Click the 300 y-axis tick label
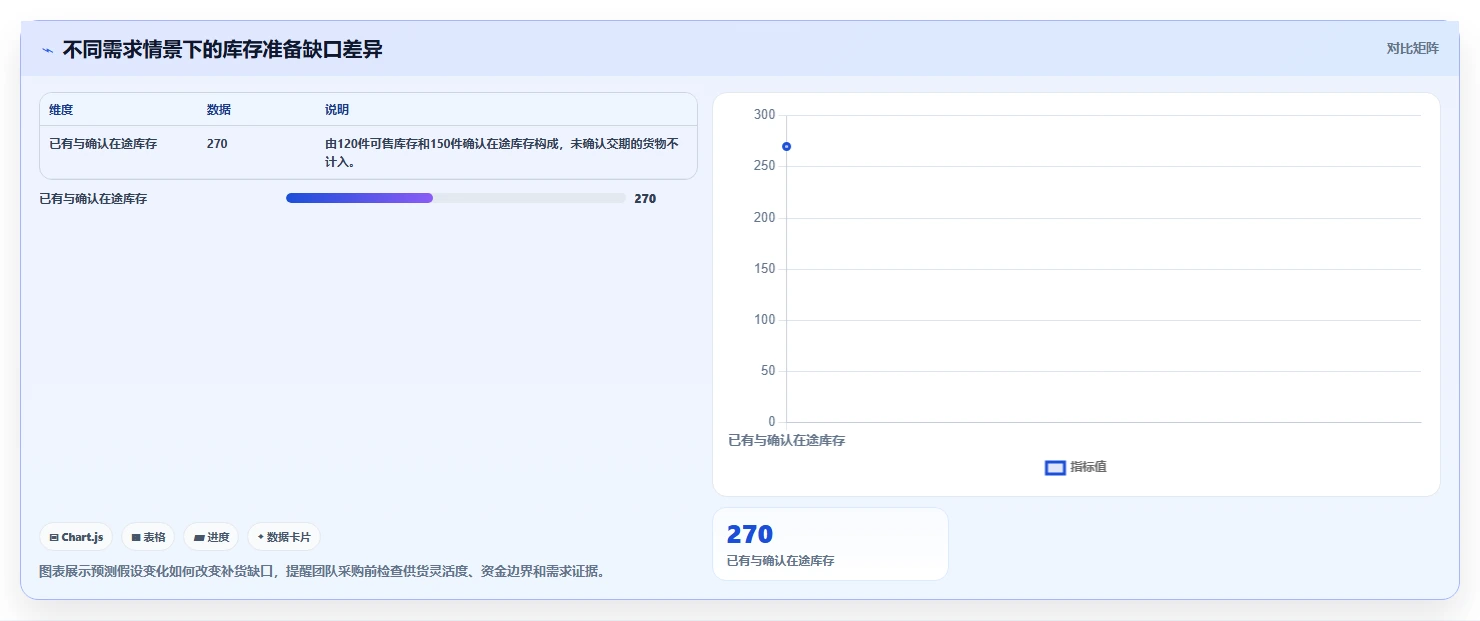Screen dimensions: 1480x621 765,115
